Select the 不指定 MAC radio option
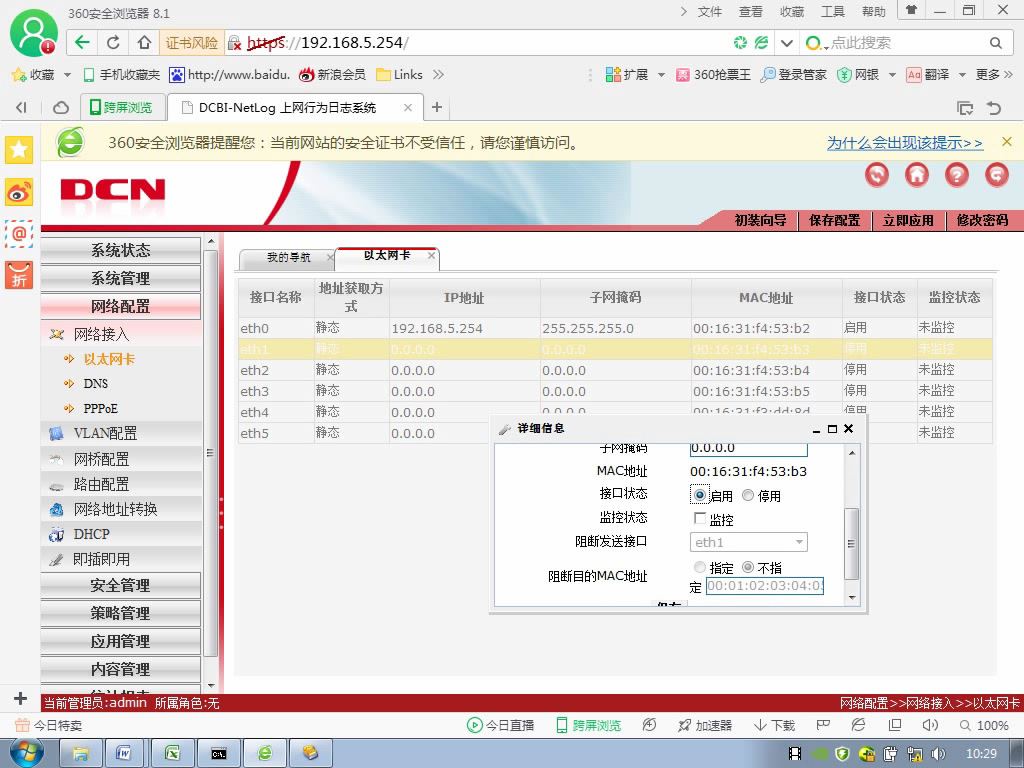This screenshot has height=768, width=1024. (748, 567)
